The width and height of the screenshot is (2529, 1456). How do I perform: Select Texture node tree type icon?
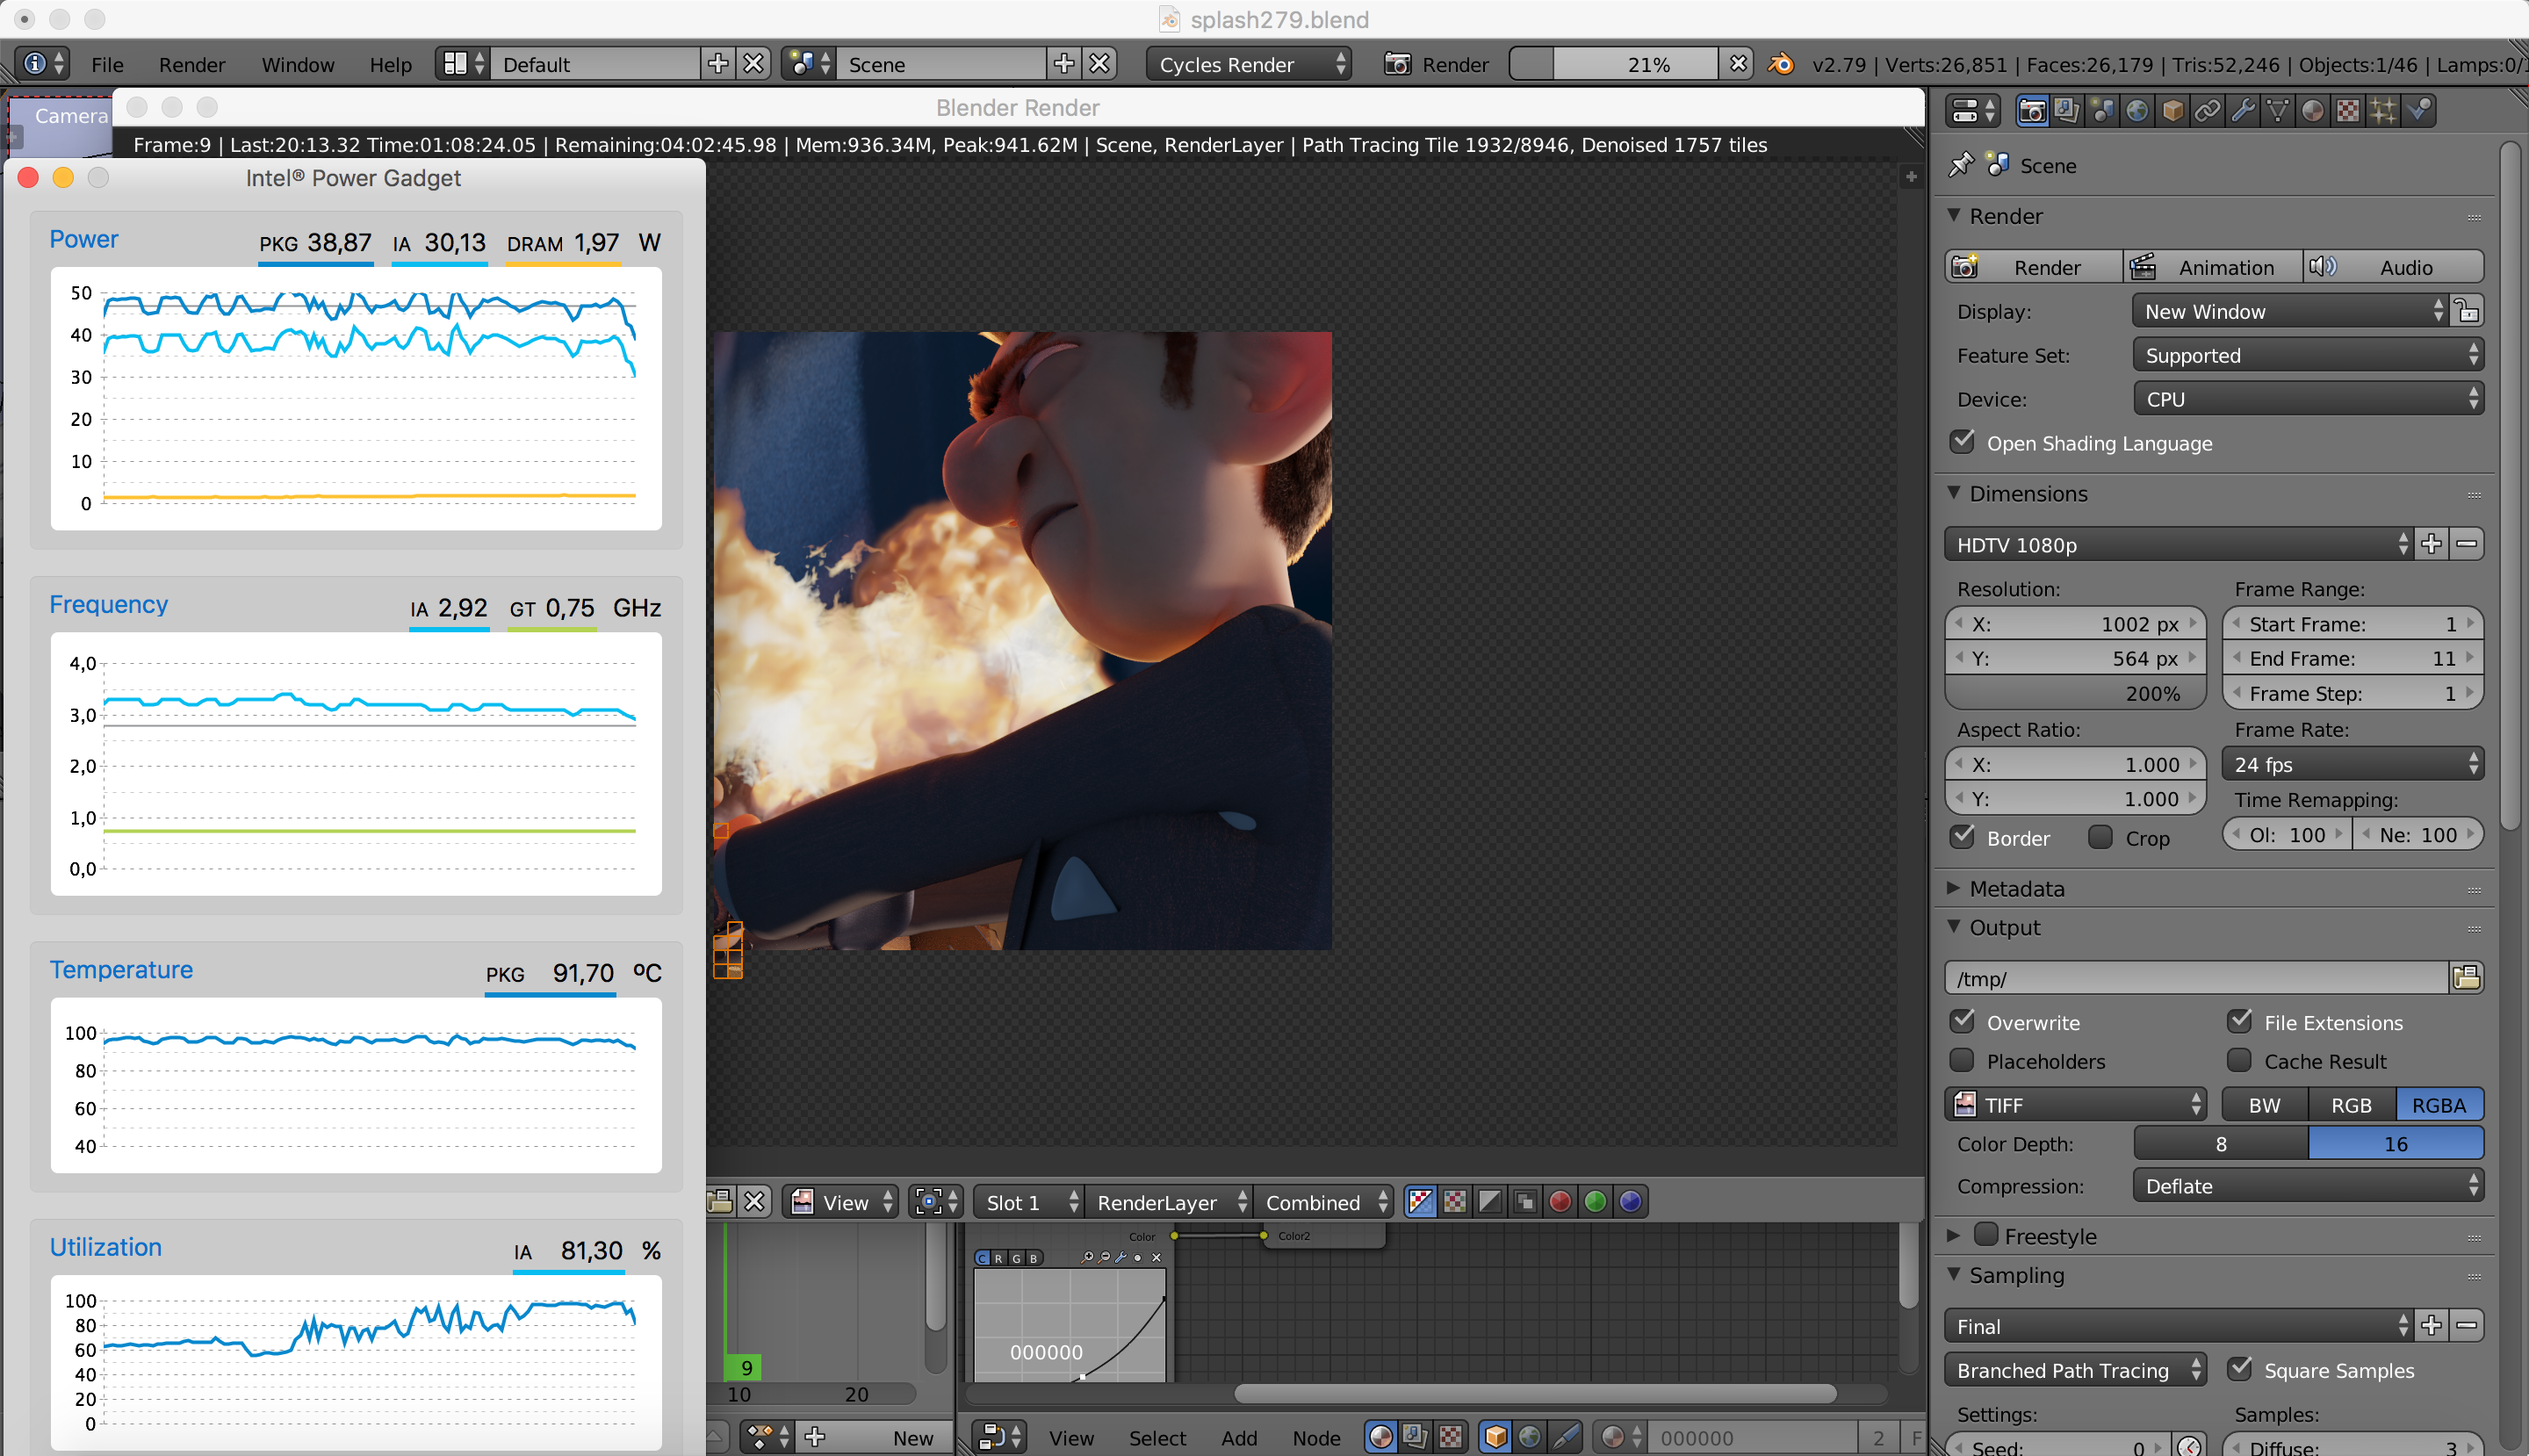(1451, 1437)
